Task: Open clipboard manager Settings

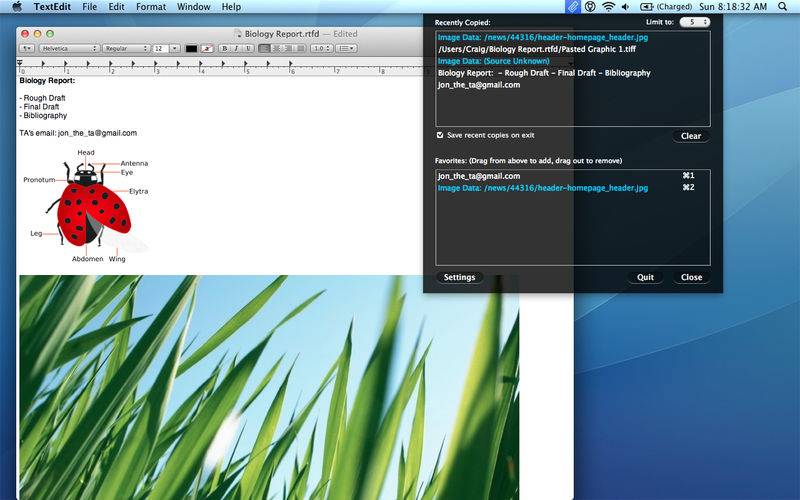Action: (459, 277)
